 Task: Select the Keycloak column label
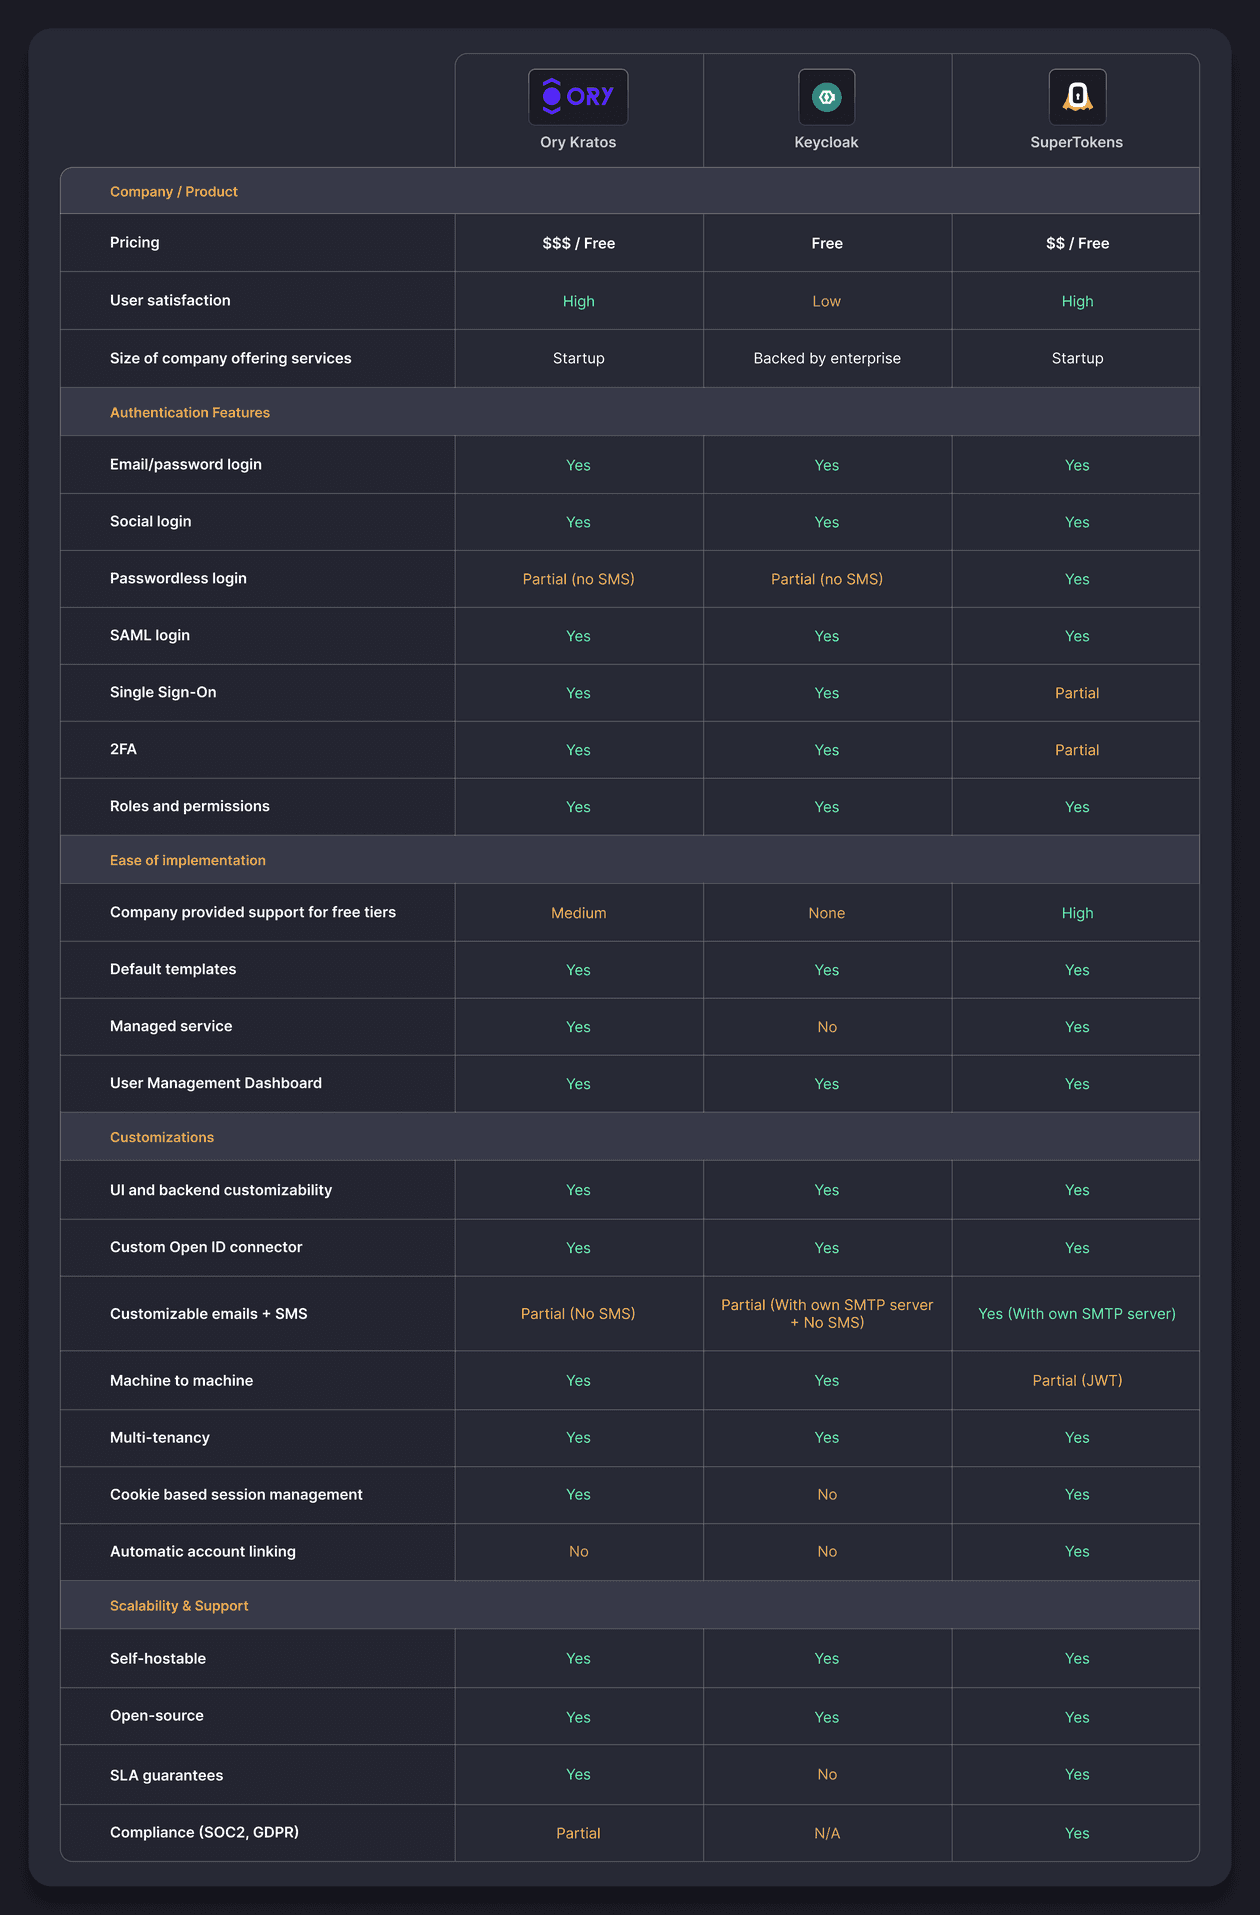[827, 142]
